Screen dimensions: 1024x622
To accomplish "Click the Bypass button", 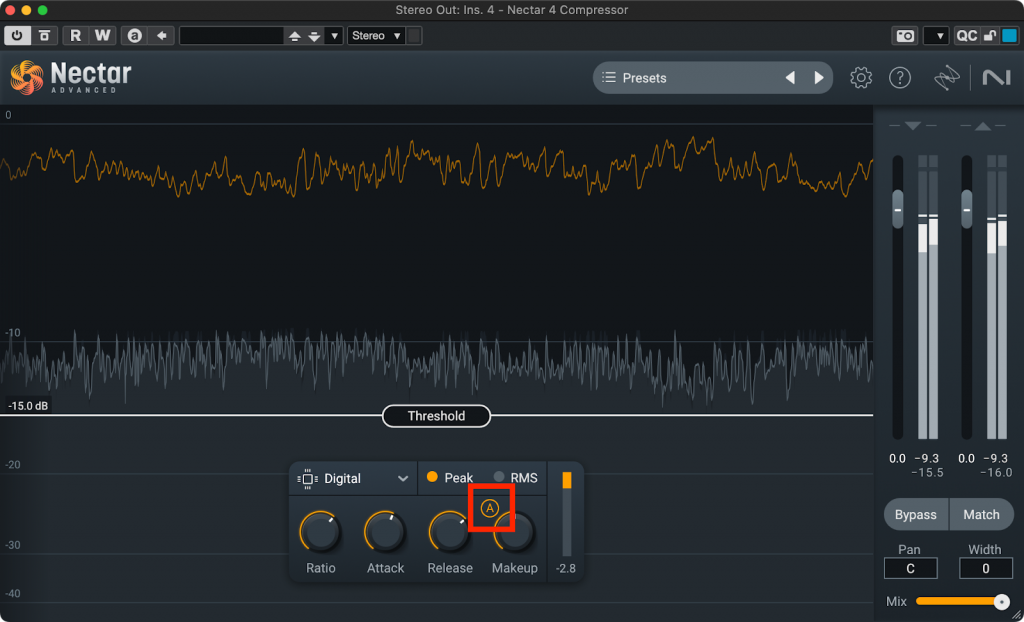I will [915, 515].
